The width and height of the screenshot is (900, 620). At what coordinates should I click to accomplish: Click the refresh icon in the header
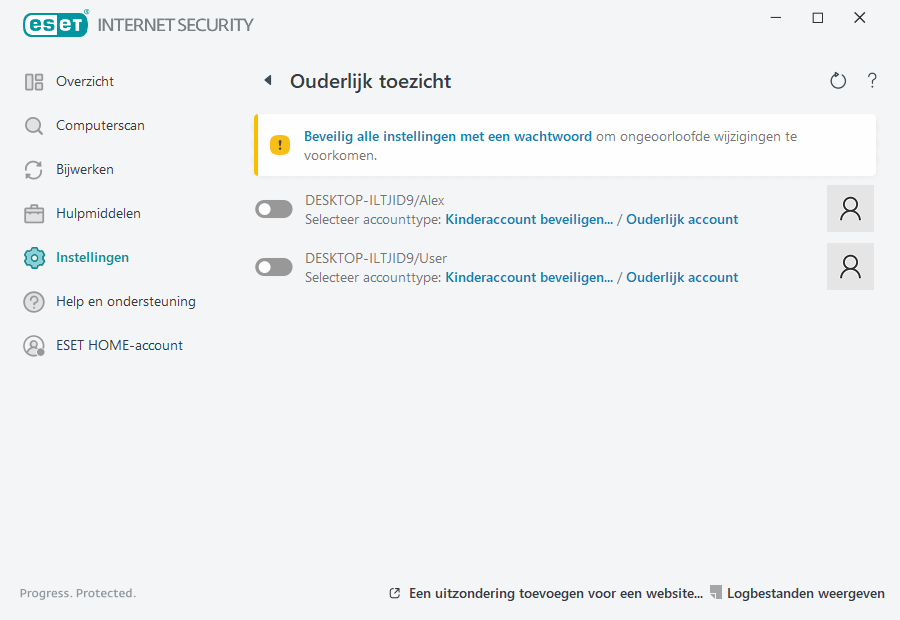[838, 81]
